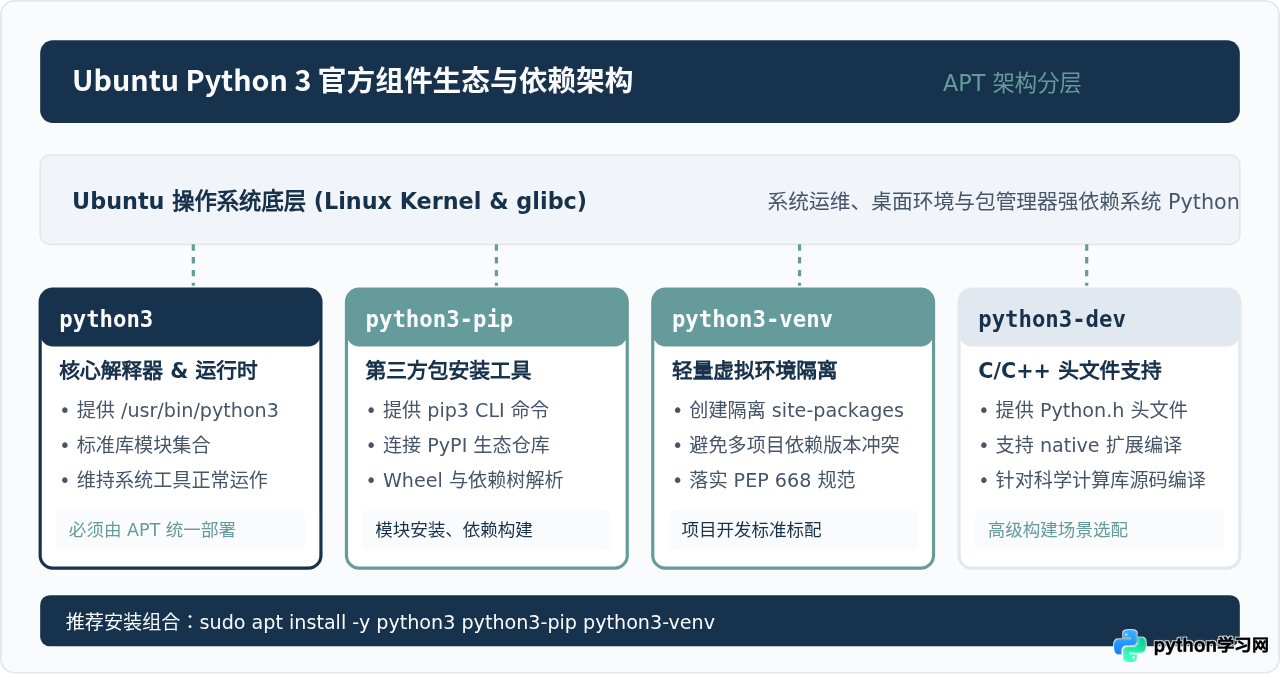Click the "模块安装、依赖构建" tag

pyautogui.click(x=487, y=530)
